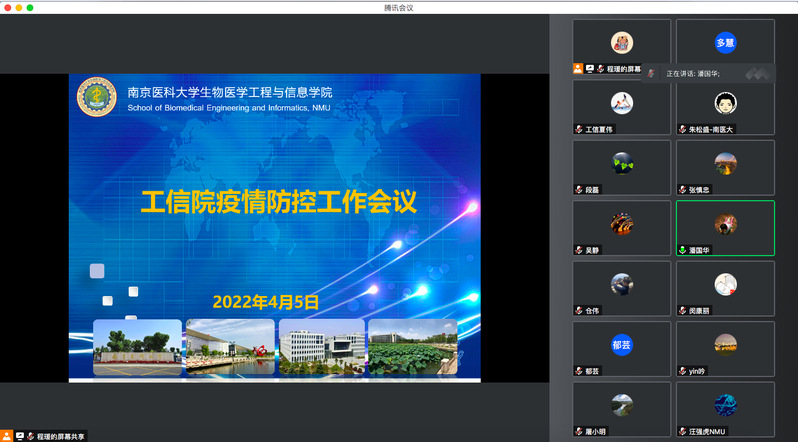Viewport: 798px width, 442px height.
Task: Click the blue 郁芸 avatar circle
Action: (622, 345)
